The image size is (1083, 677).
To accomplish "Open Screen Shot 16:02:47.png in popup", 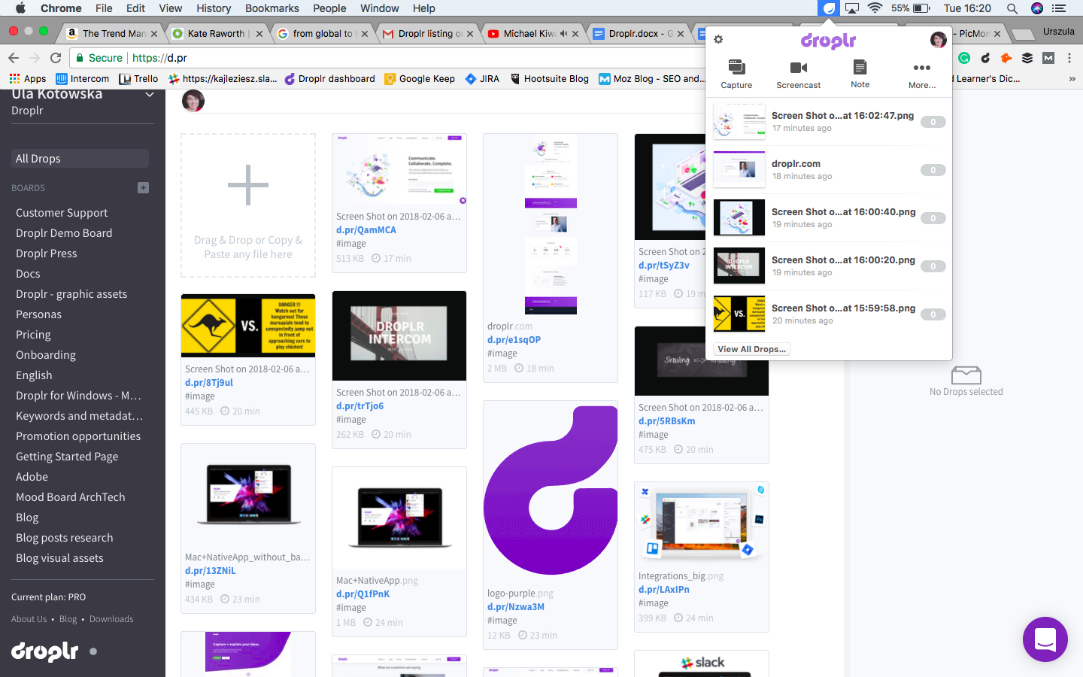I will pos(829,122).
